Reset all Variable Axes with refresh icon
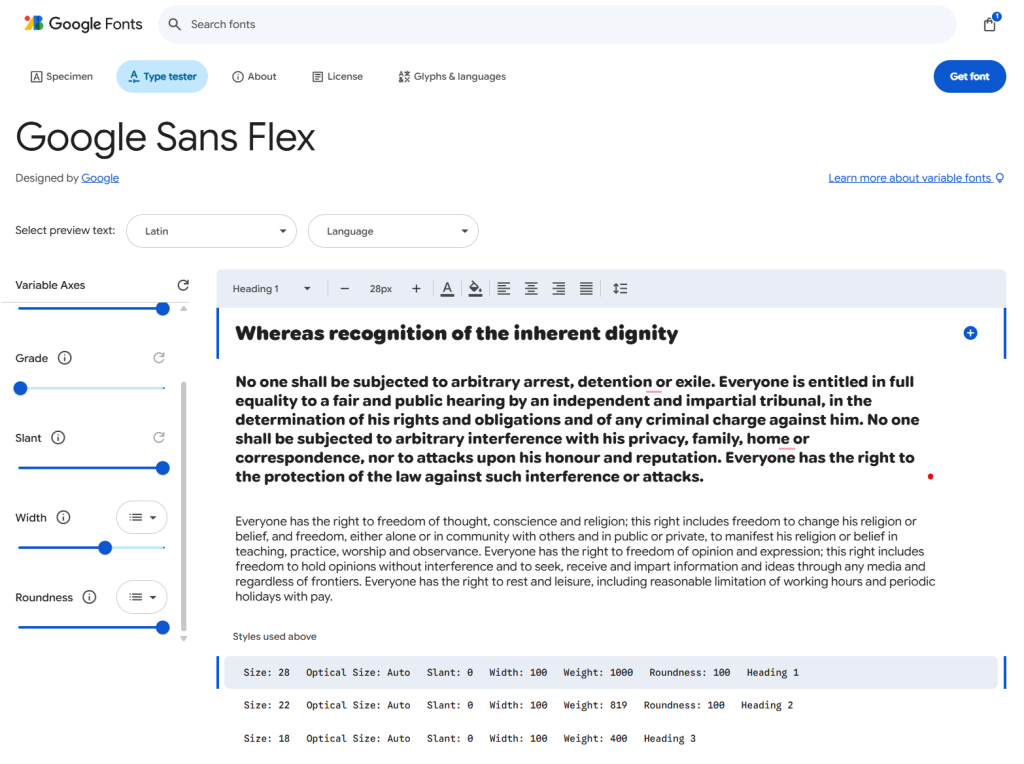The image size is (1024, 764). pos(183,285)
